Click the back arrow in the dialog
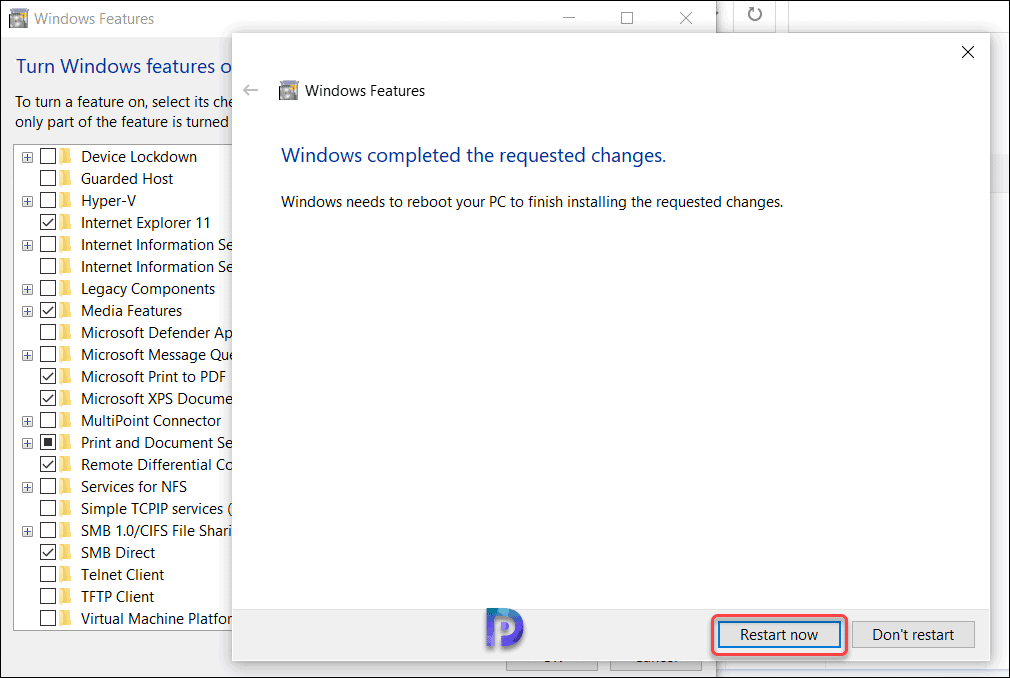 pyautogui.click(x=250, y=90)
